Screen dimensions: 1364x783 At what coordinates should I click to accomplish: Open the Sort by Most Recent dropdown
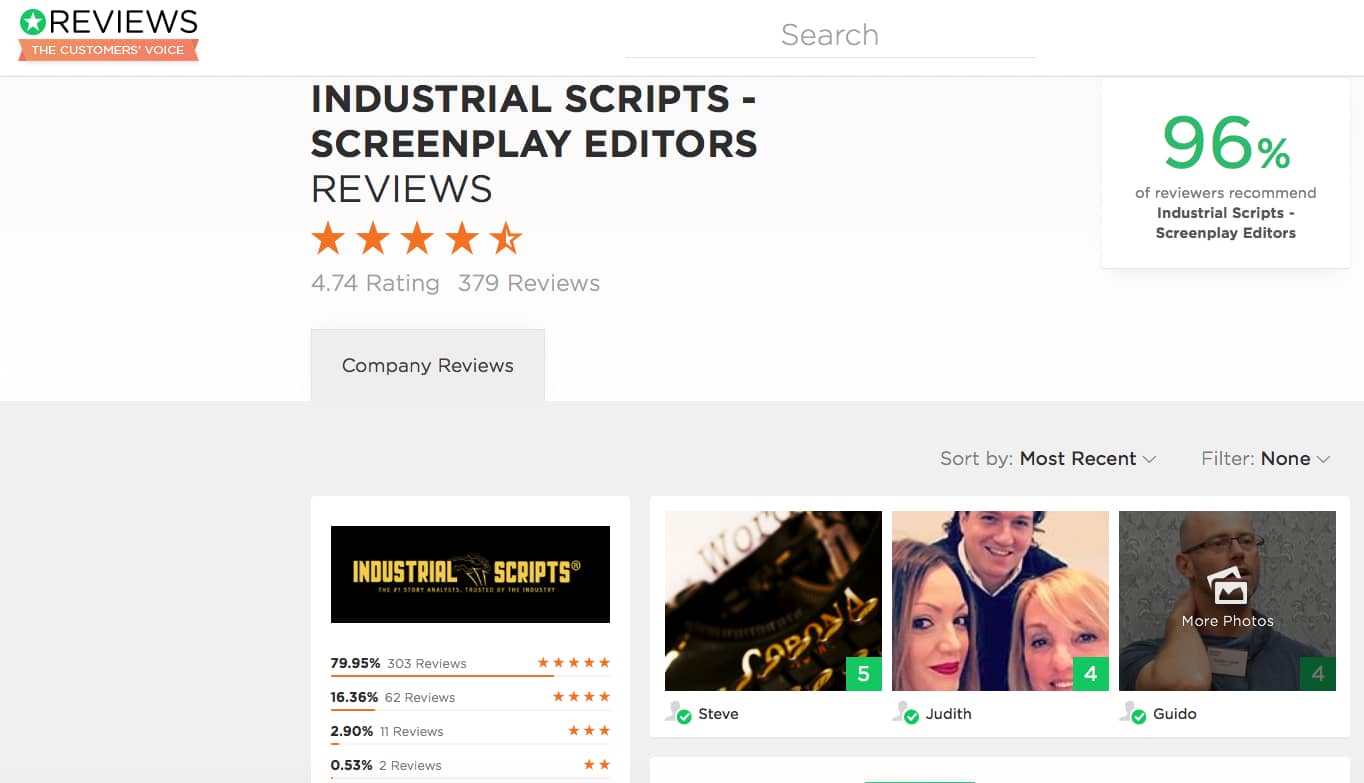point(1080,459)
